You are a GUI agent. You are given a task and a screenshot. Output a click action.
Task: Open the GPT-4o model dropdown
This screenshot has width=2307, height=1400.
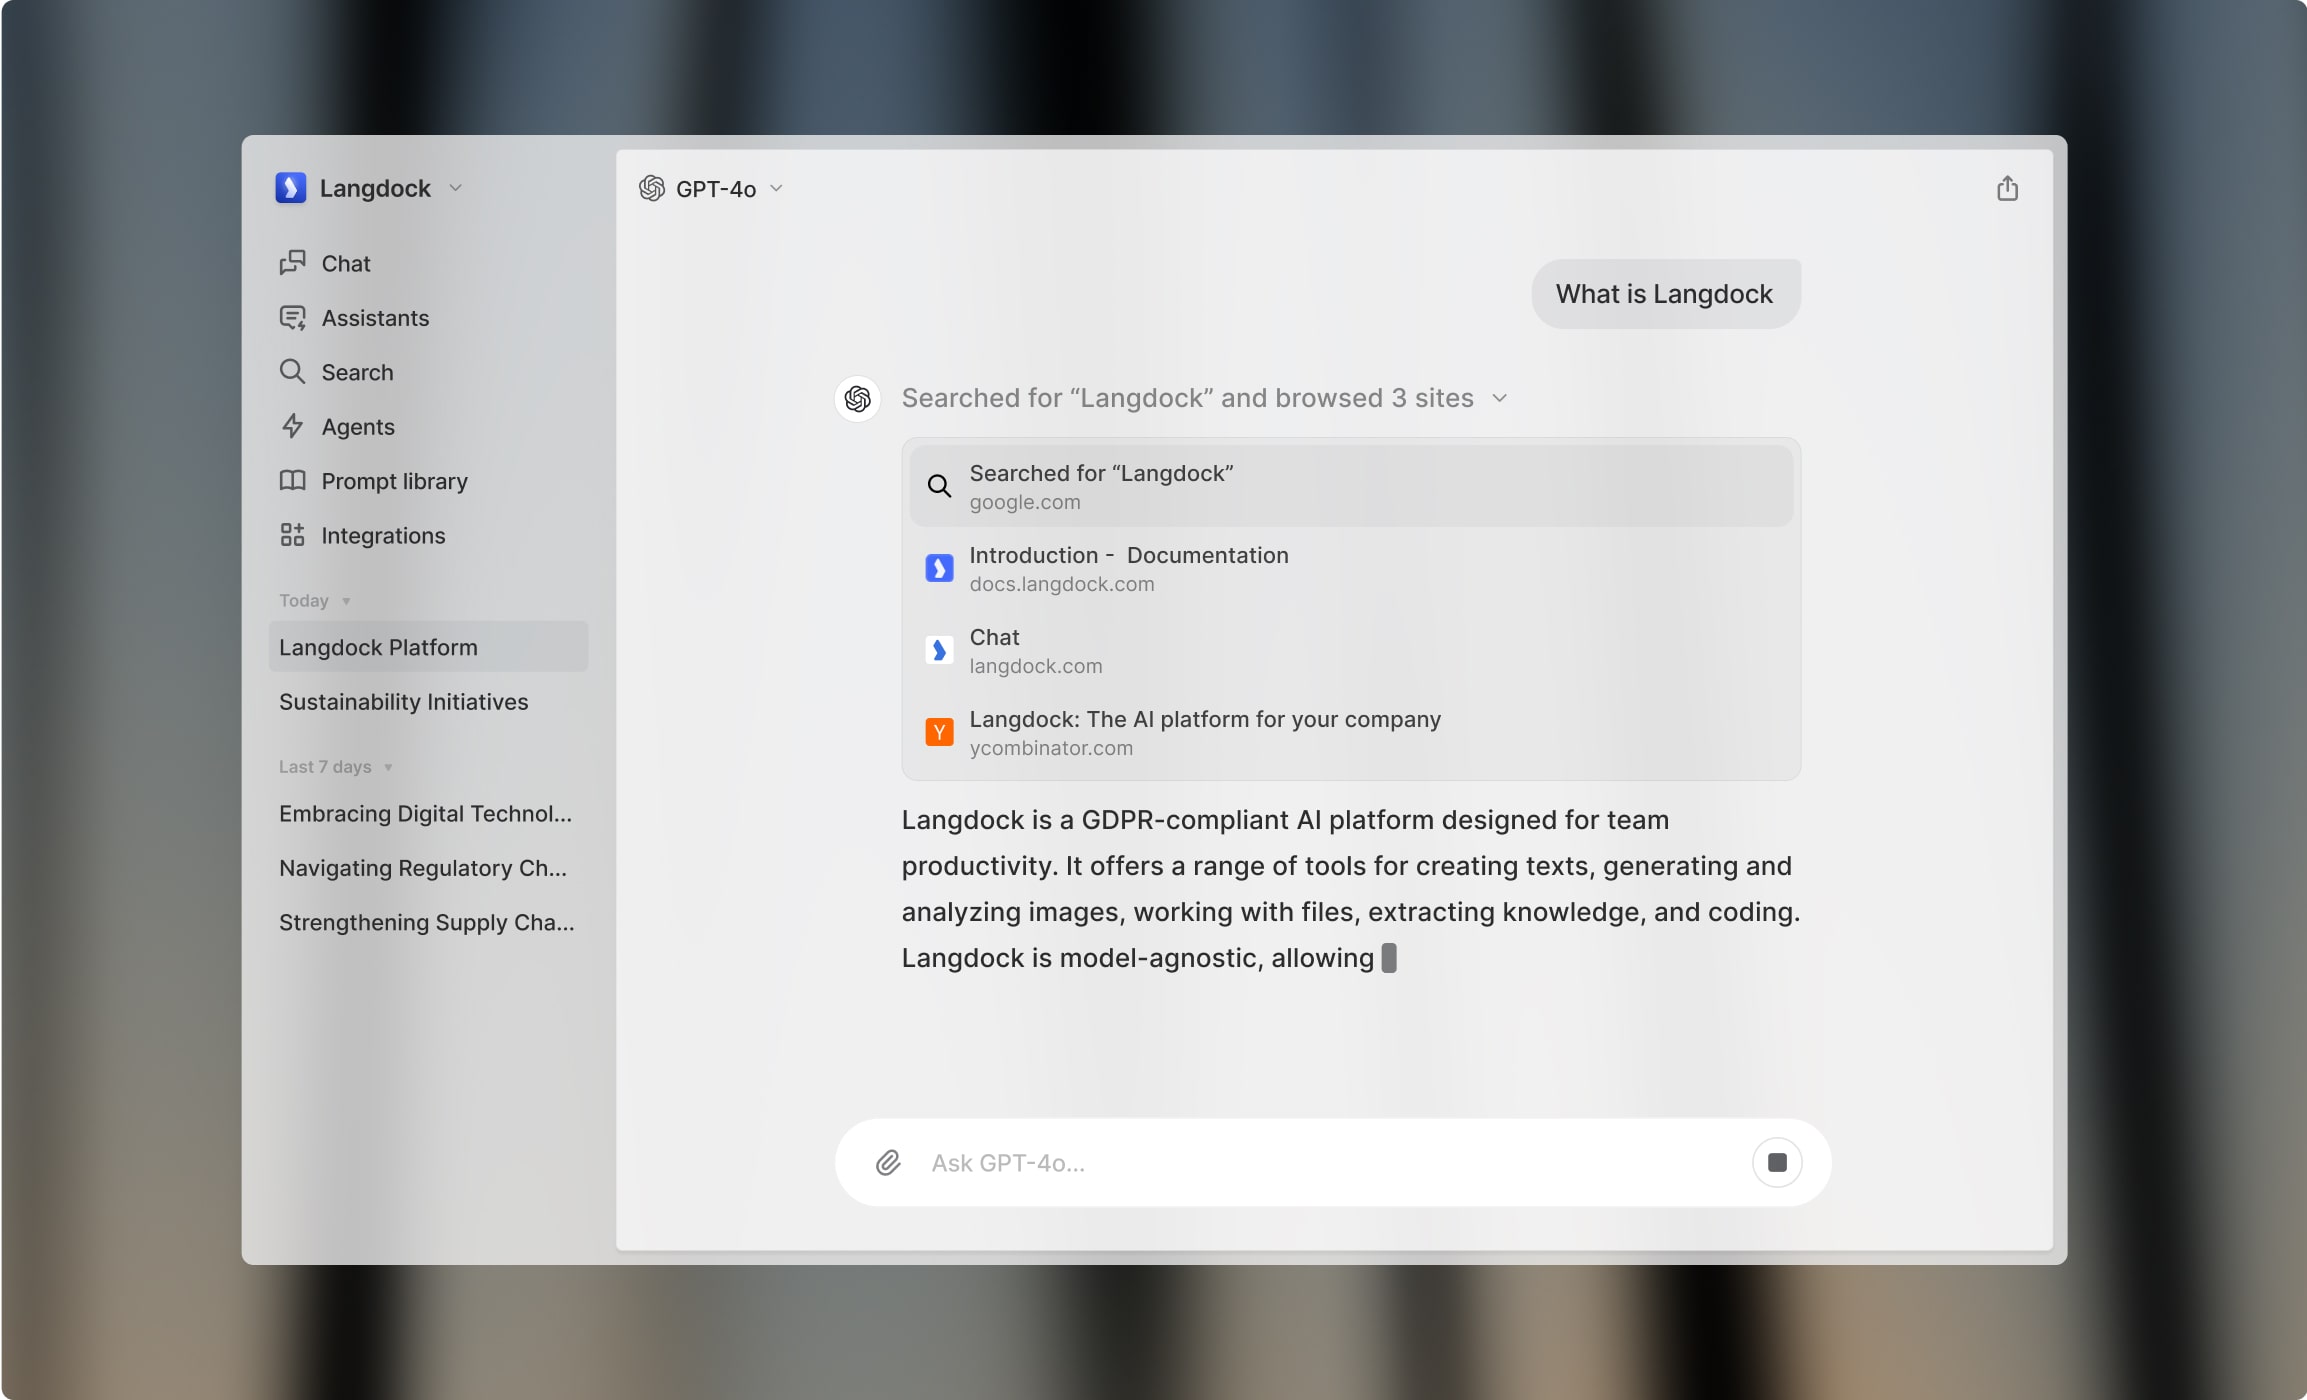click(714, 189)
